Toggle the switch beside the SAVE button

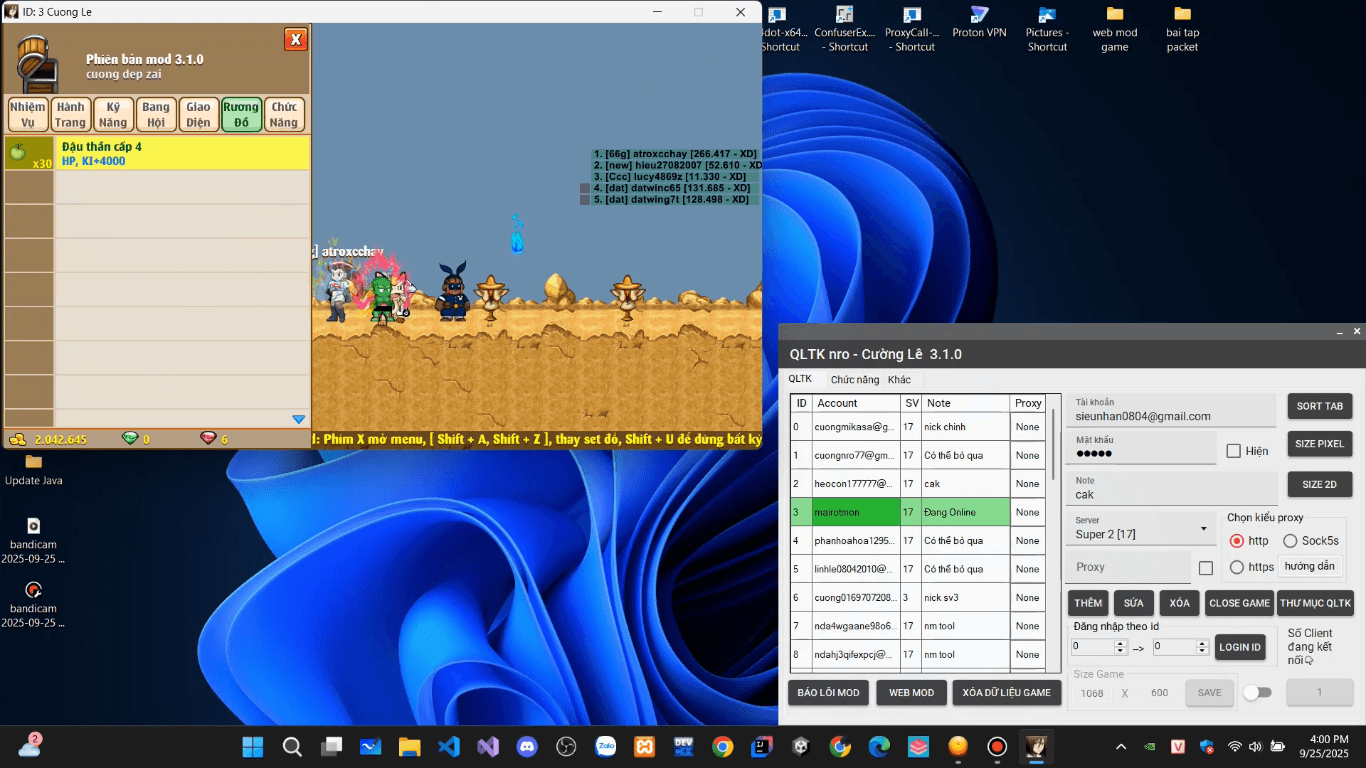(x=1257, y=692)
